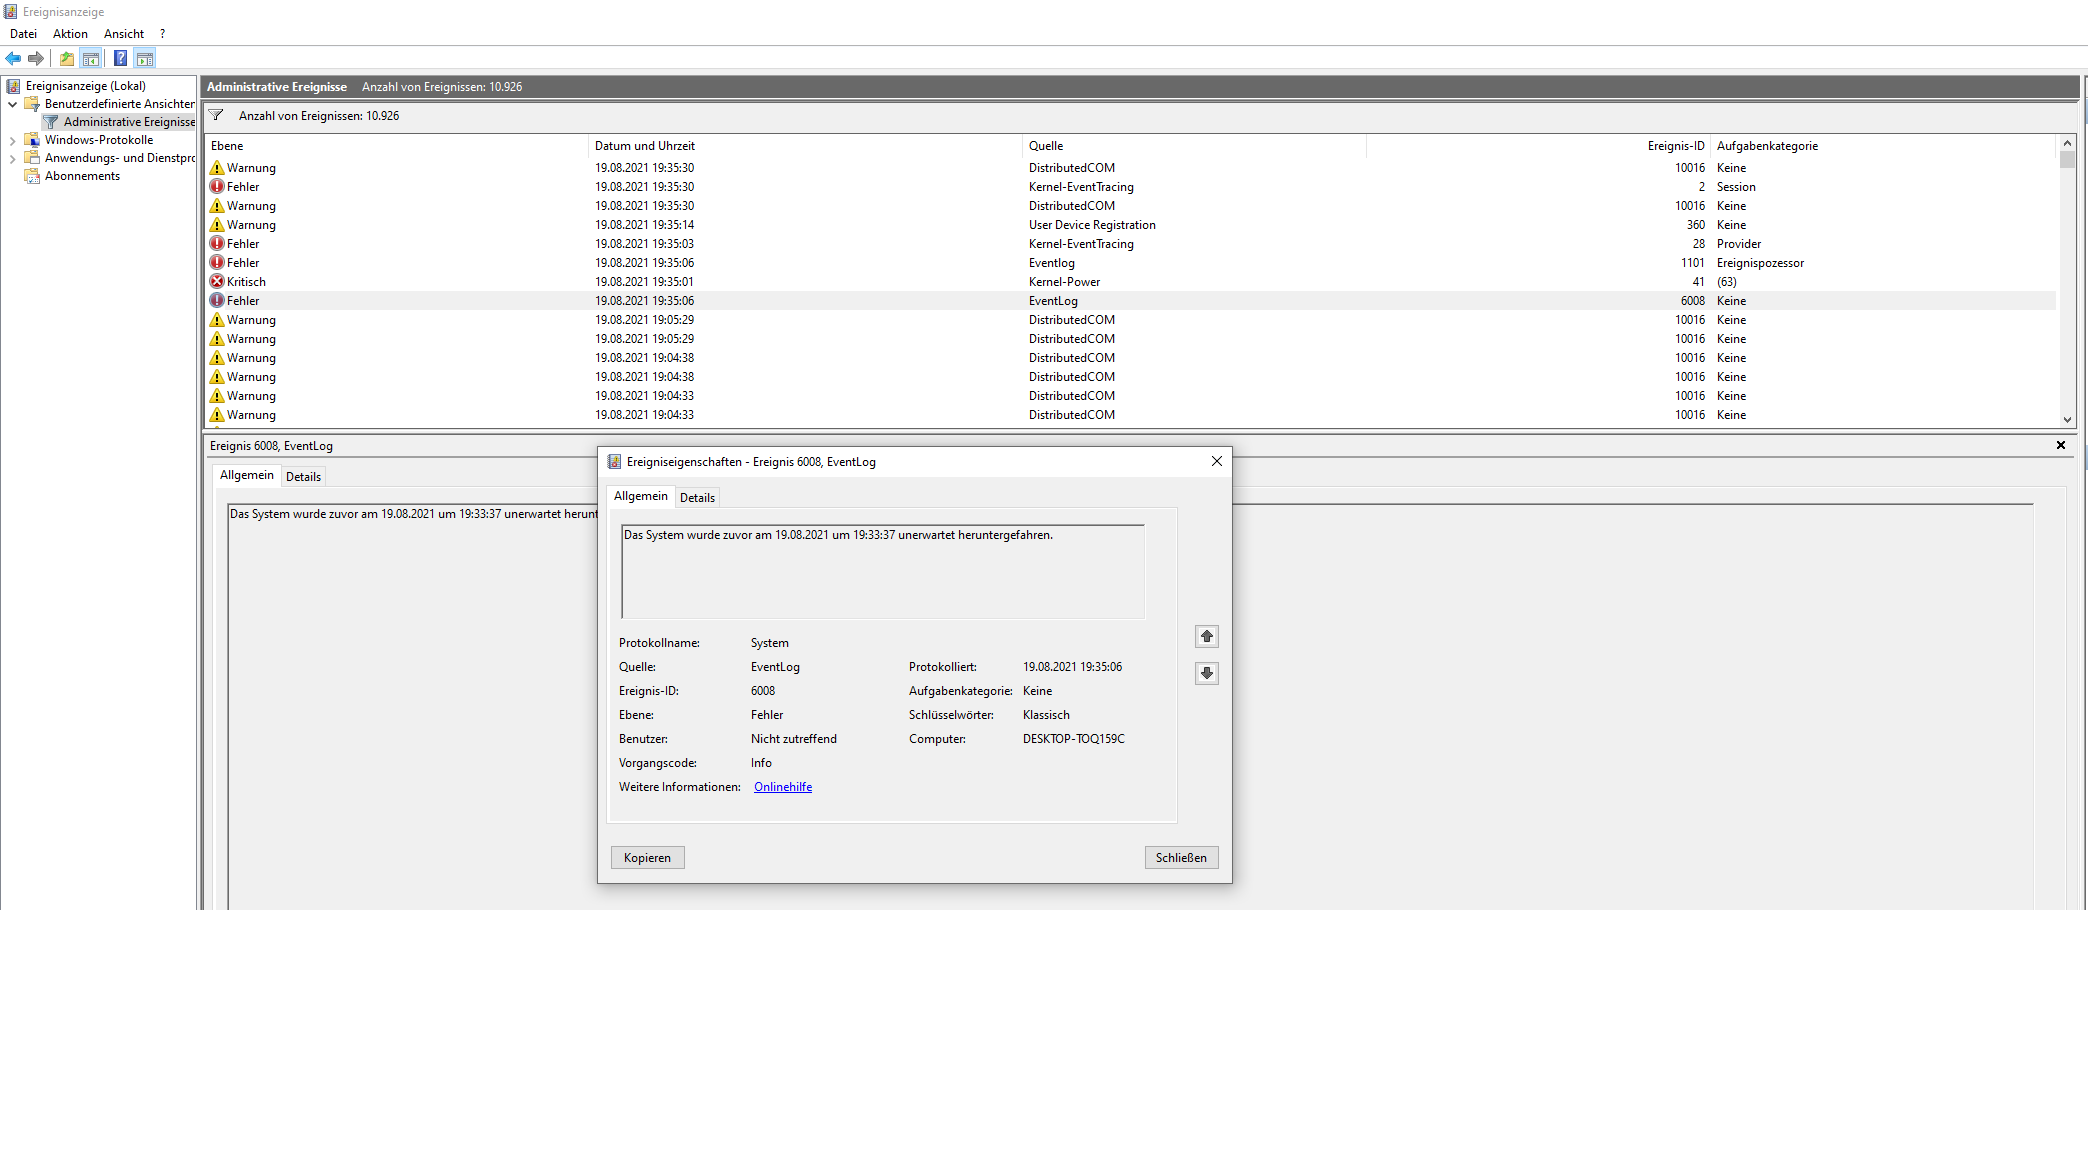Toggle the action pane toolbar icon
Image resolution: width=2088 pixels, height=1176 pixels.
[145, 58]
